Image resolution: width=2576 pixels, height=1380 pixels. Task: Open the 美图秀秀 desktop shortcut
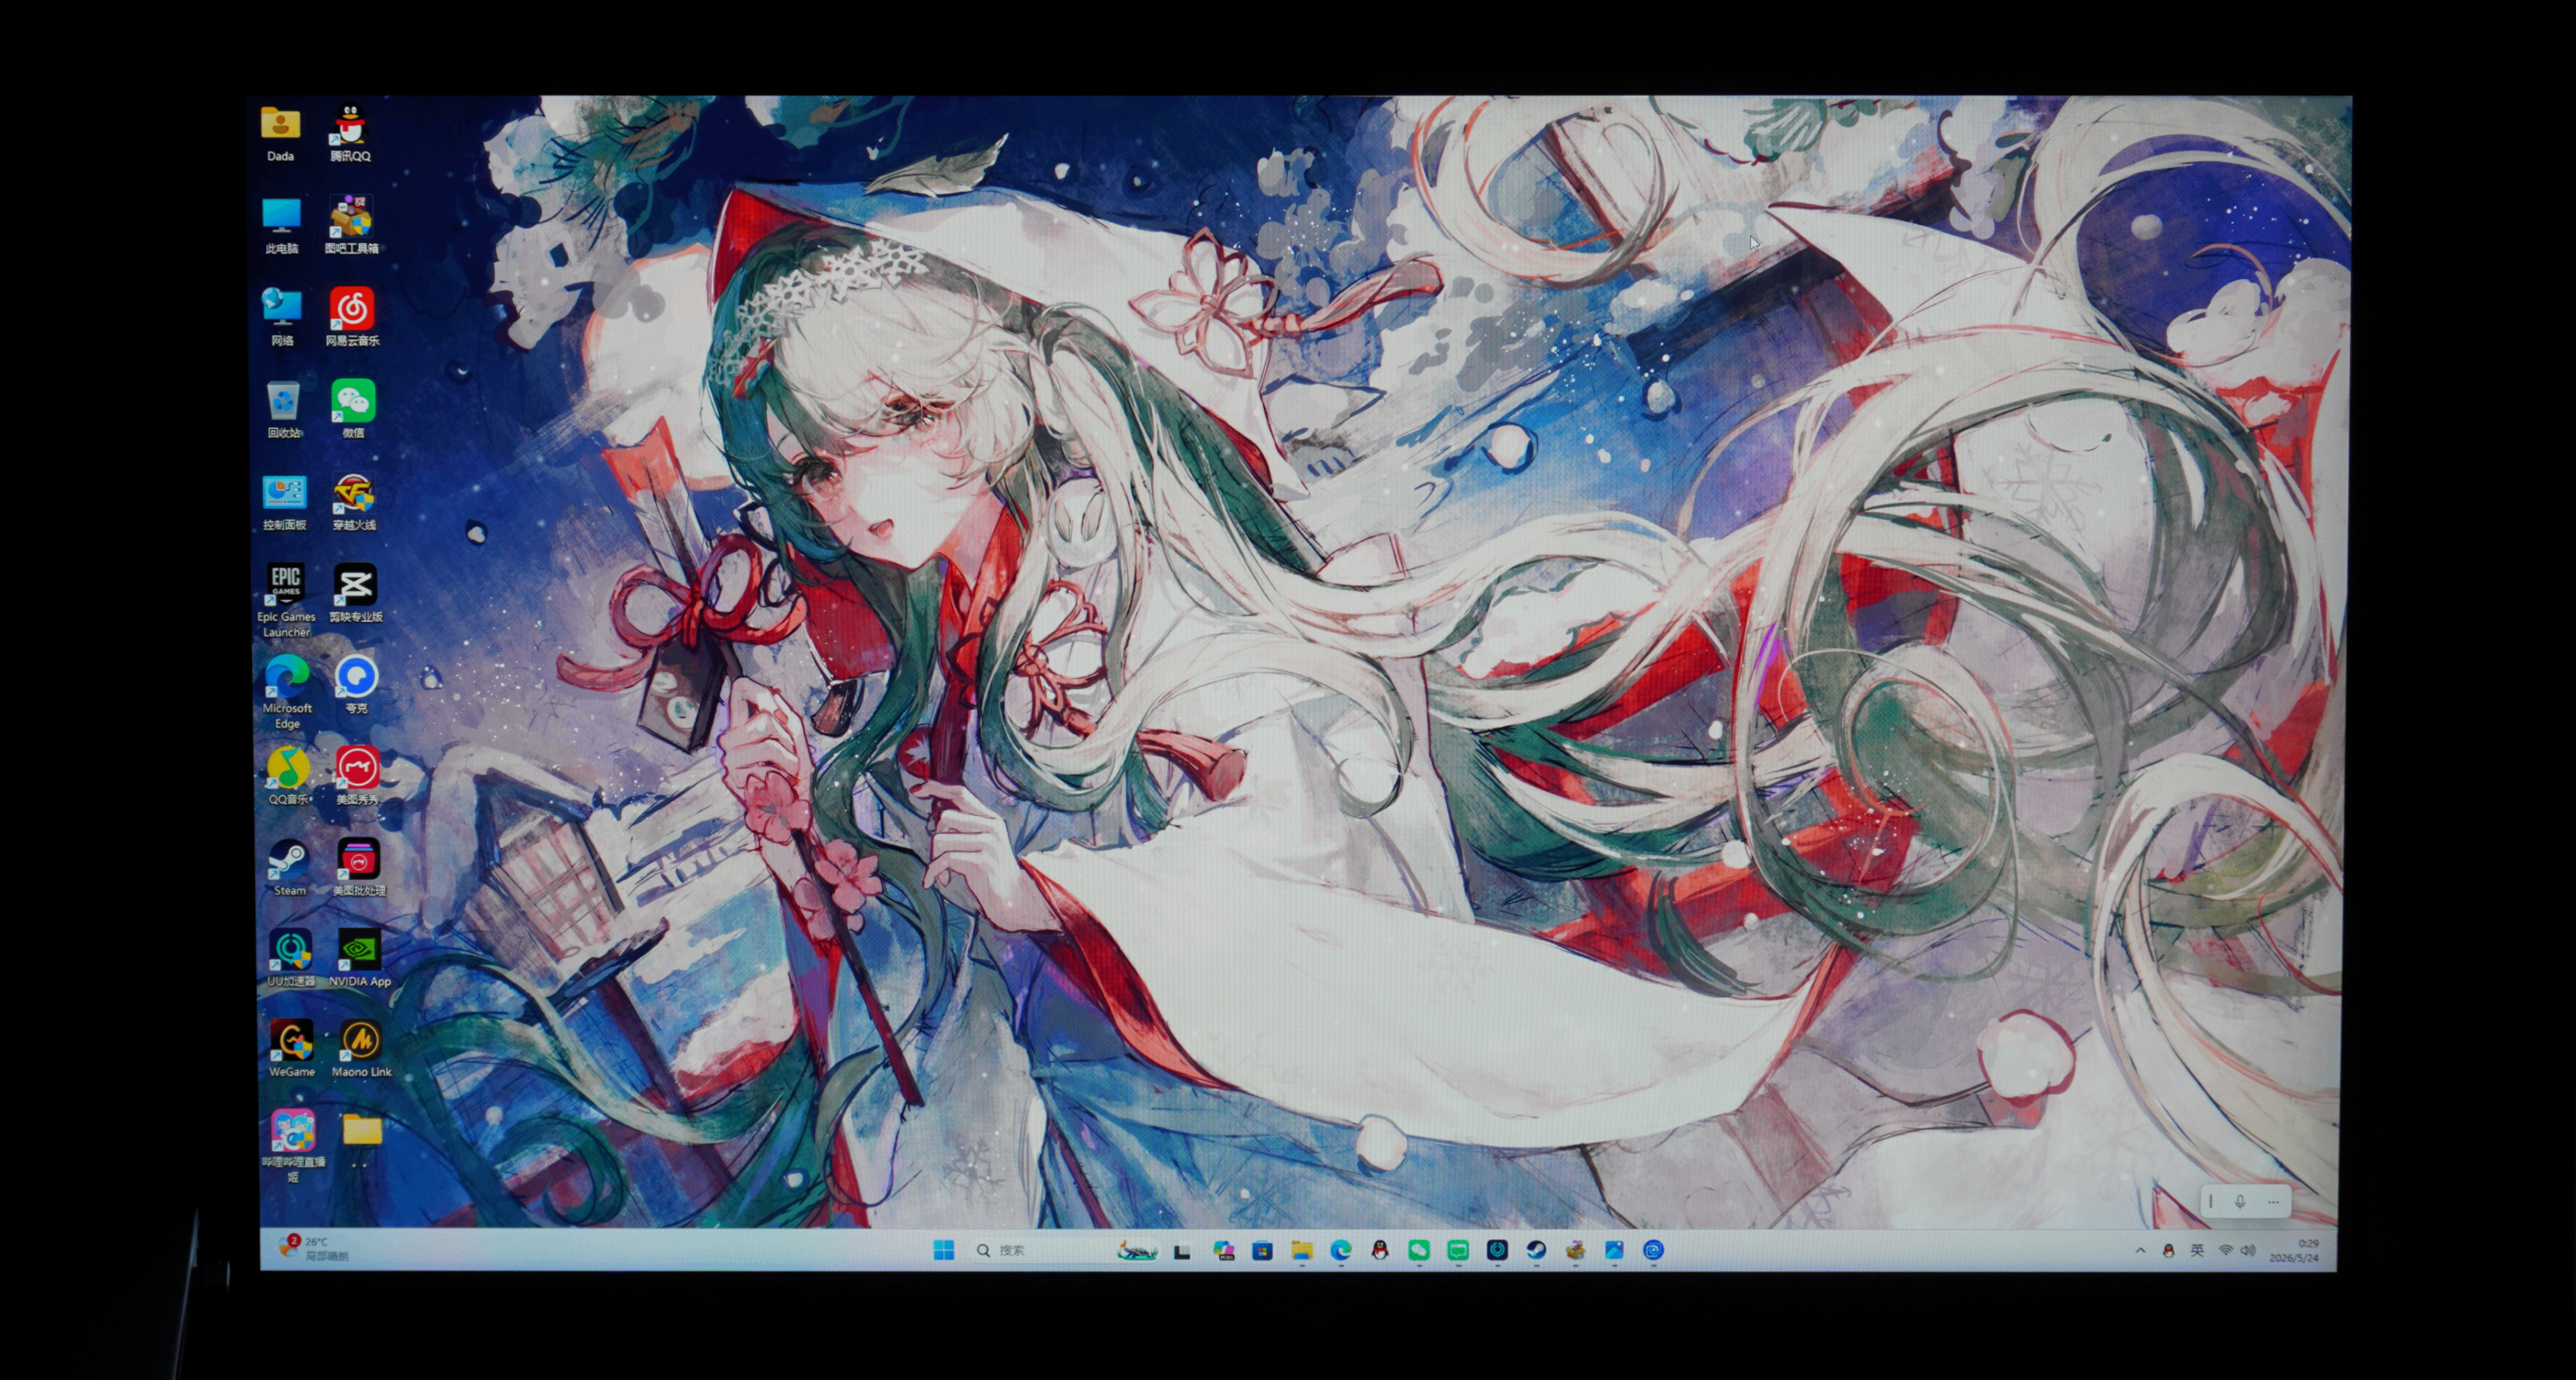[x=357, y=776]
